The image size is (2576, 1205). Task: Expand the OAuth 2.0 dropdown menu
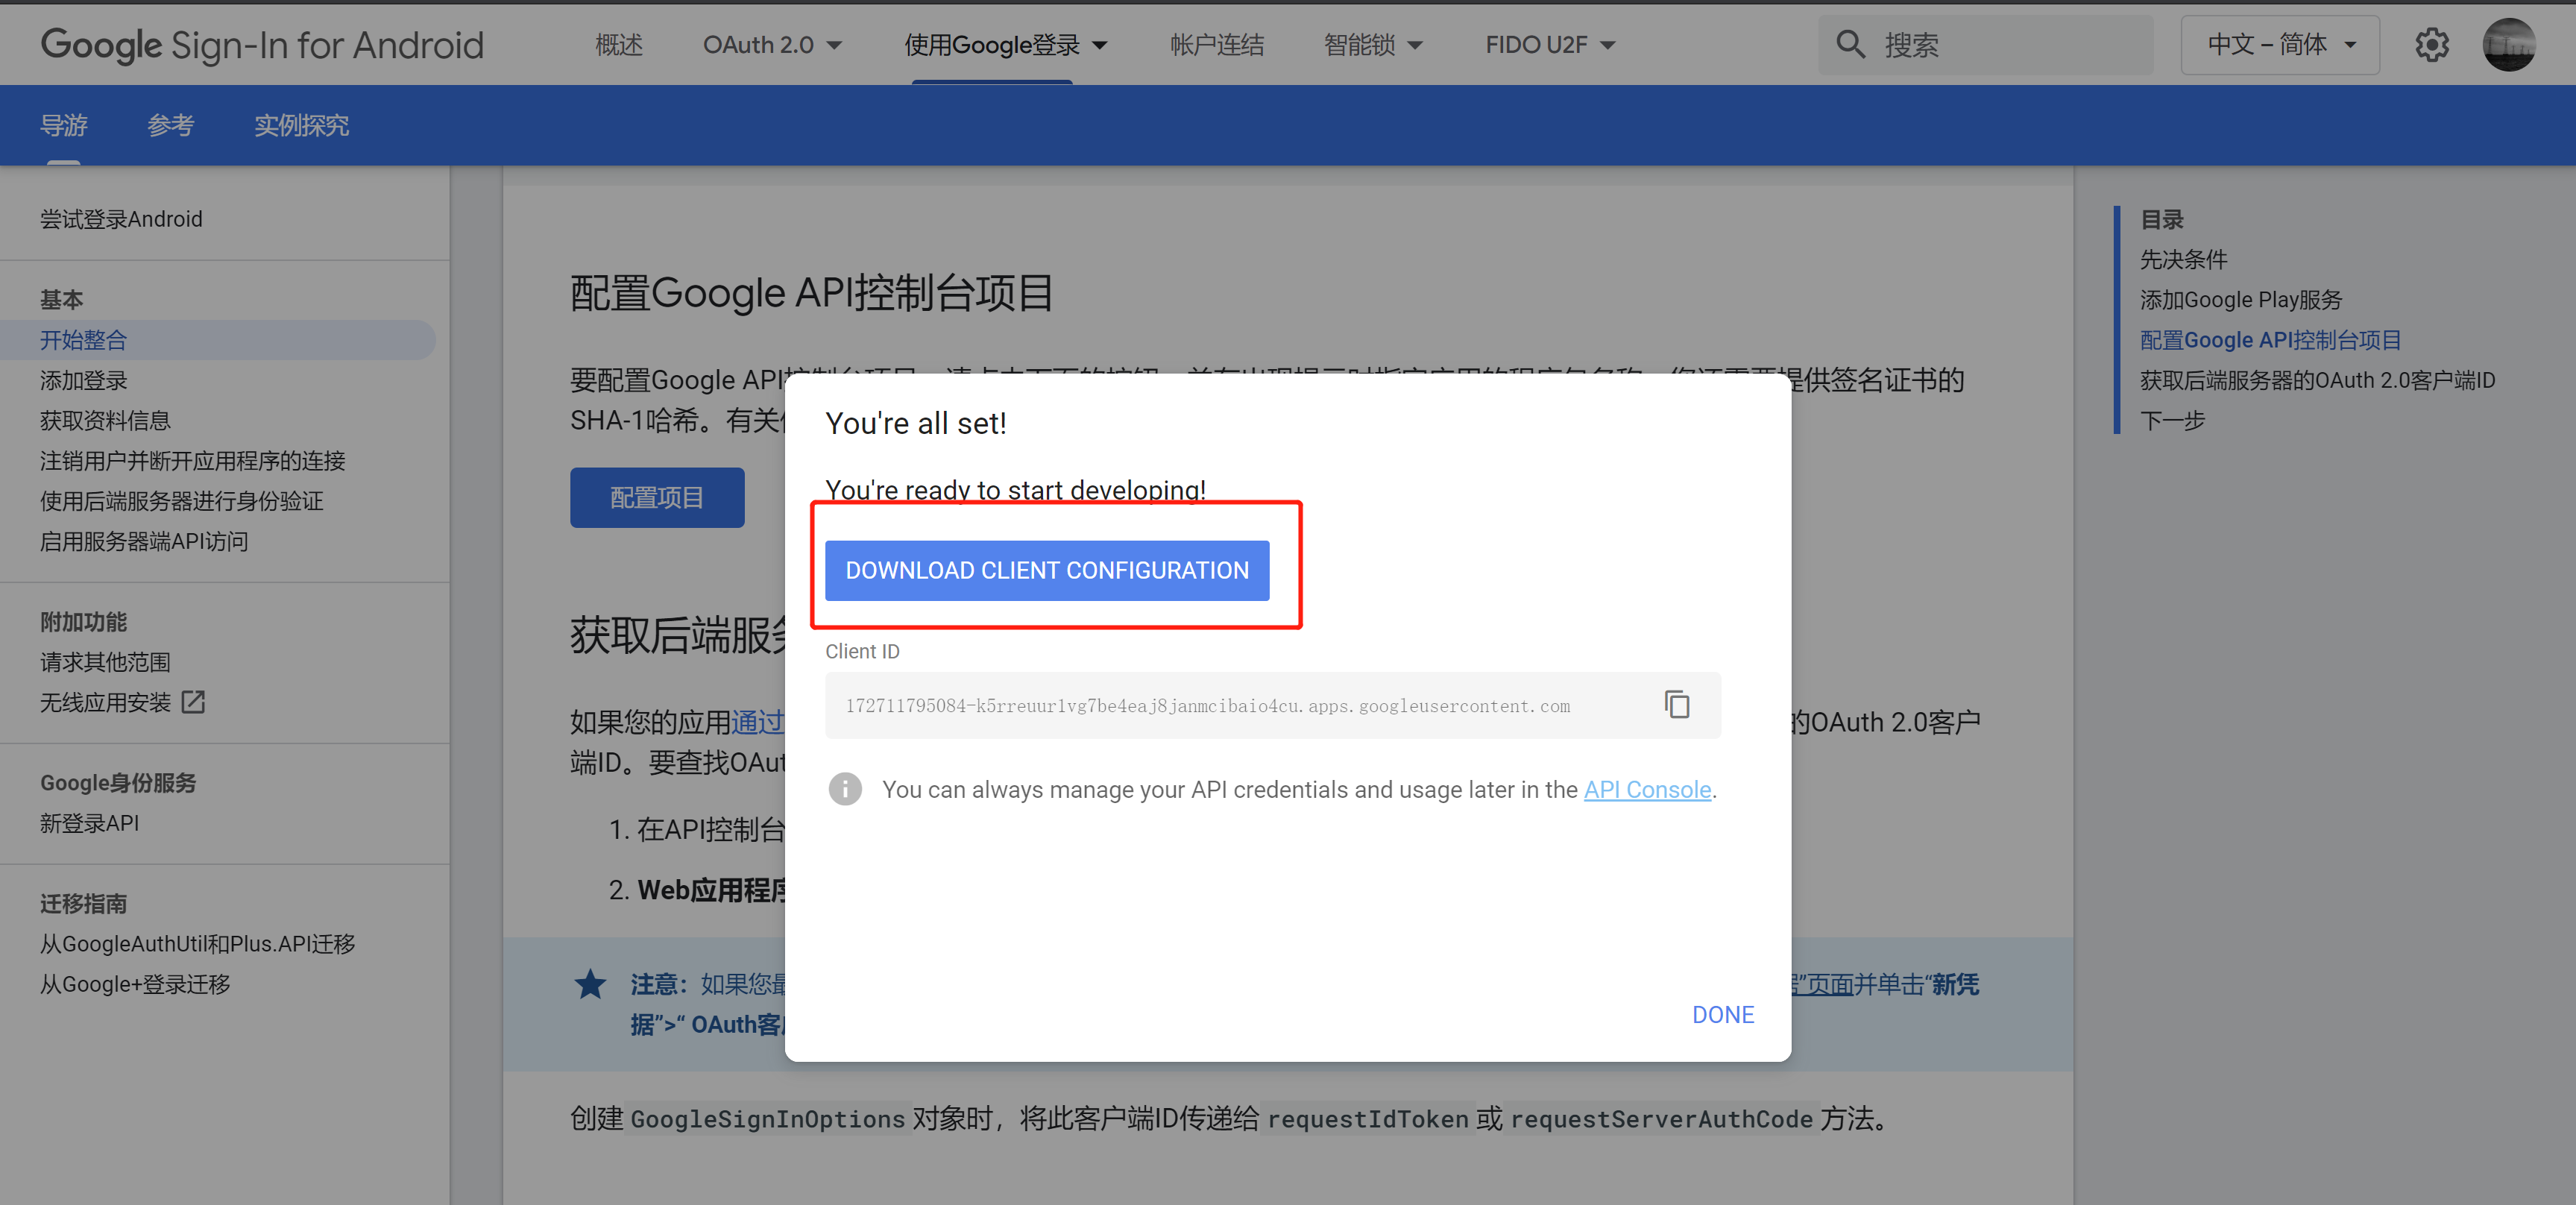pyautogui.click(x=772, y=45)
